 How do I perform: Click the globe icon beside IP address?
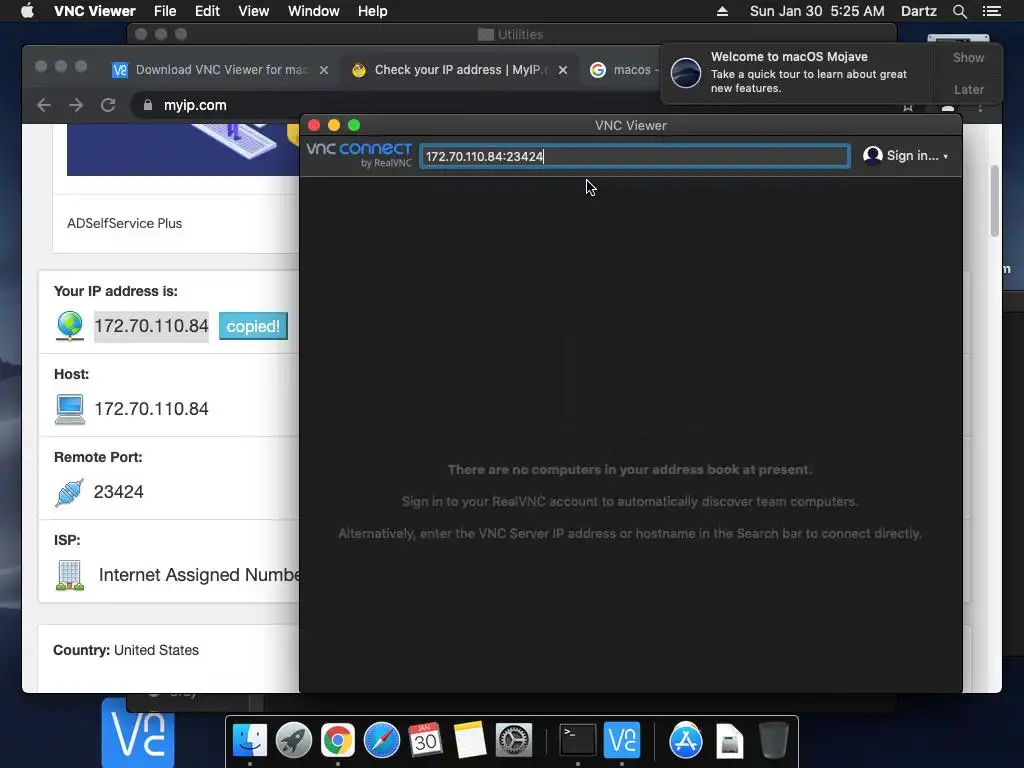70,326
